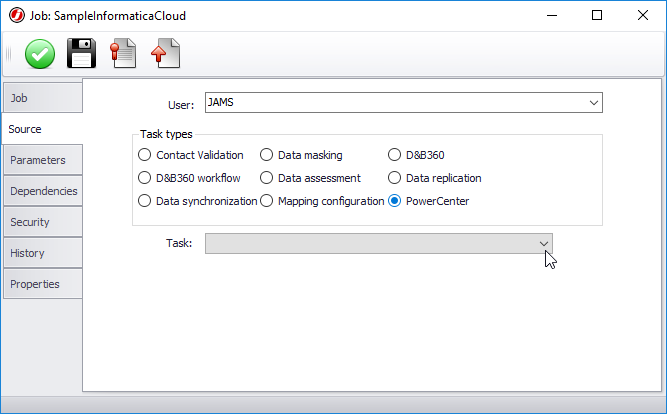This screenshot has width=667, height=414.
Task: Choose the Data assessment radio button
Action: pyautogui.click(x=266, y=178)
